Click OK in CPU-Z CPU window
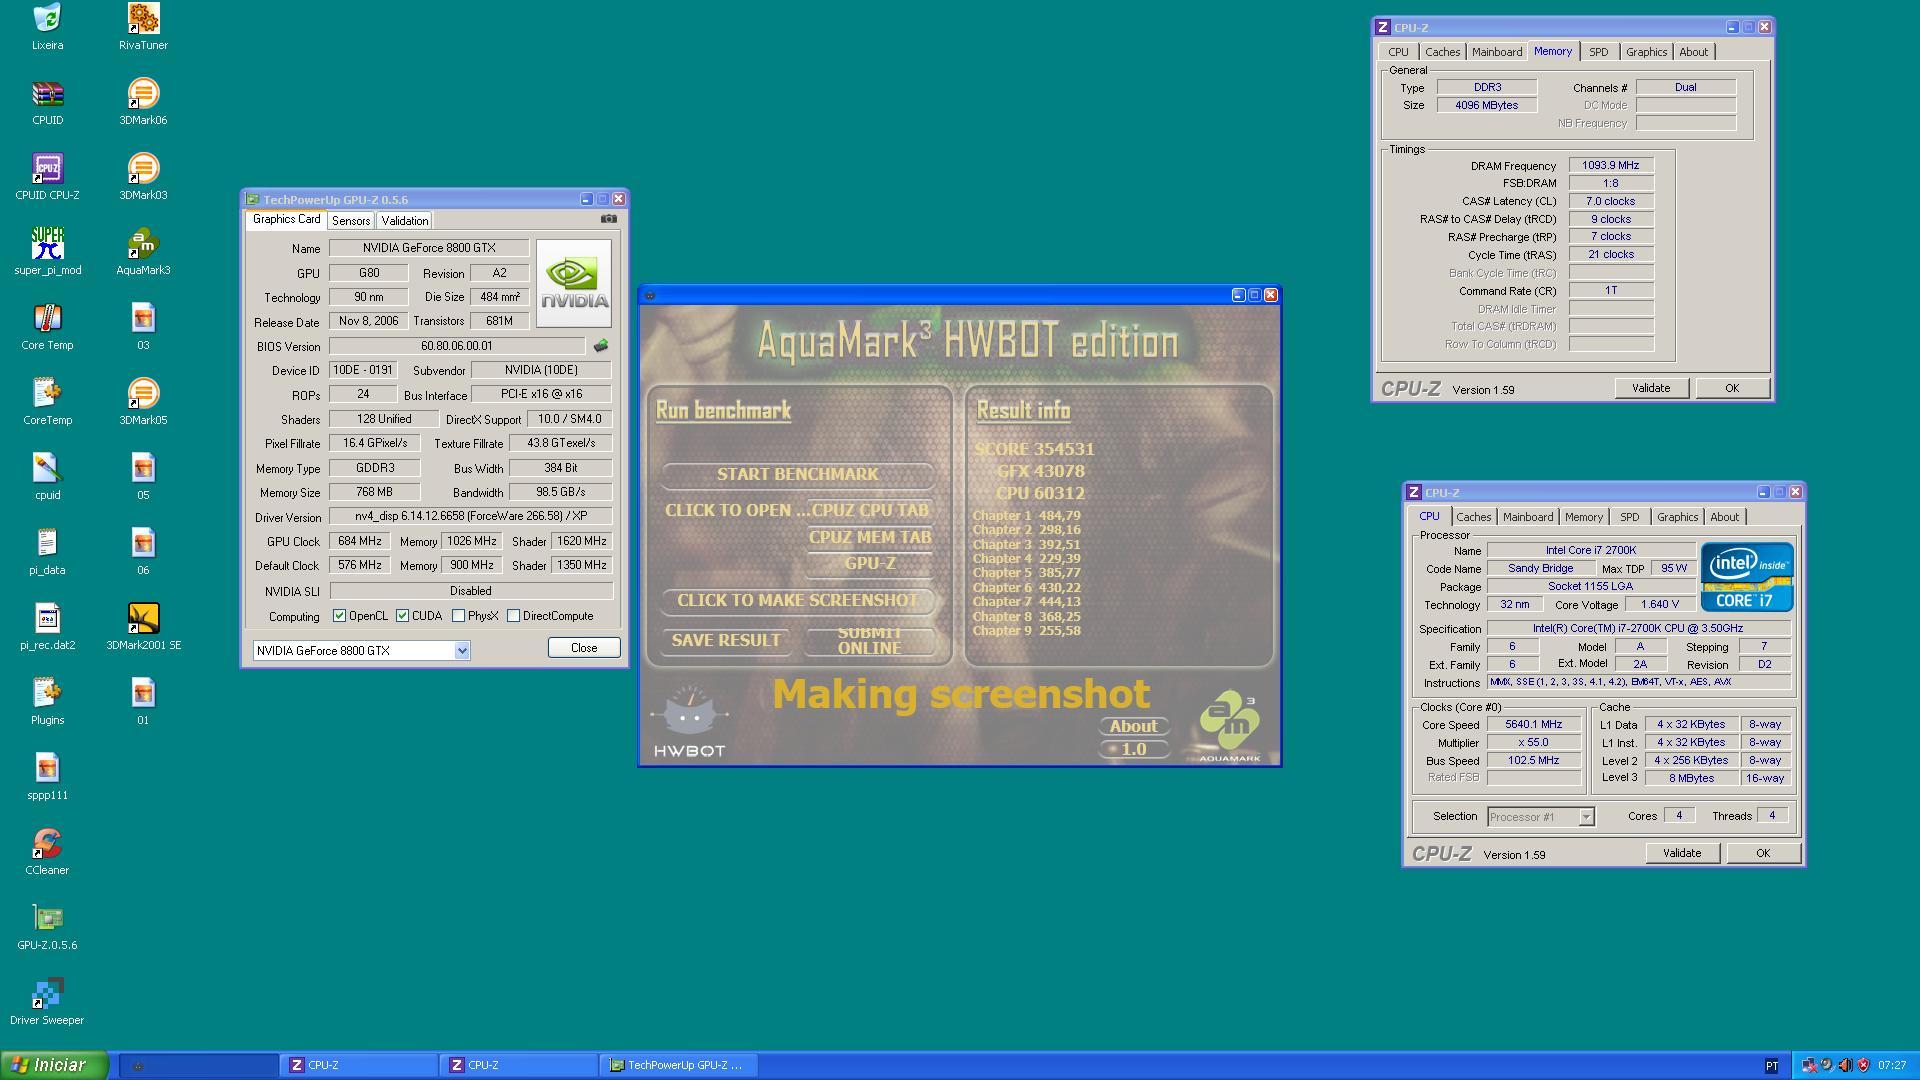This screenshot has width=1920, height=1080. pos(1763,853)
